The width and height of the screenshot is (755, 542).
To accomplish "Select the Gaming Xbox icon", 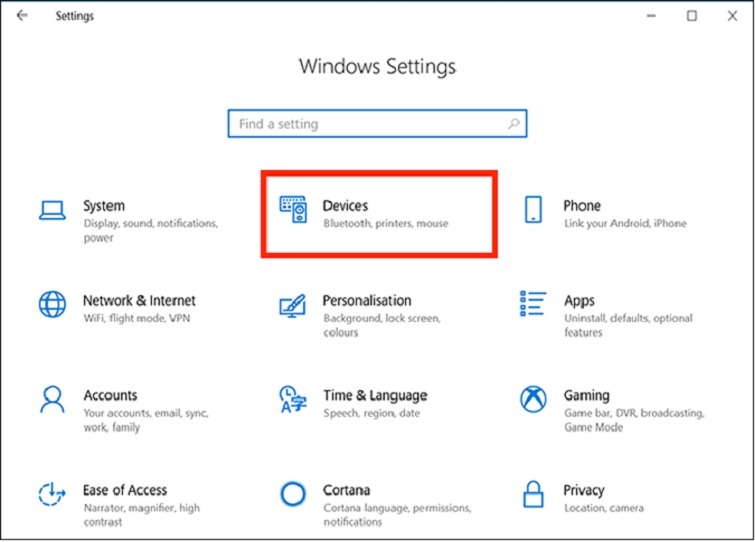I will pyautogui.click(x=533, y=399).
